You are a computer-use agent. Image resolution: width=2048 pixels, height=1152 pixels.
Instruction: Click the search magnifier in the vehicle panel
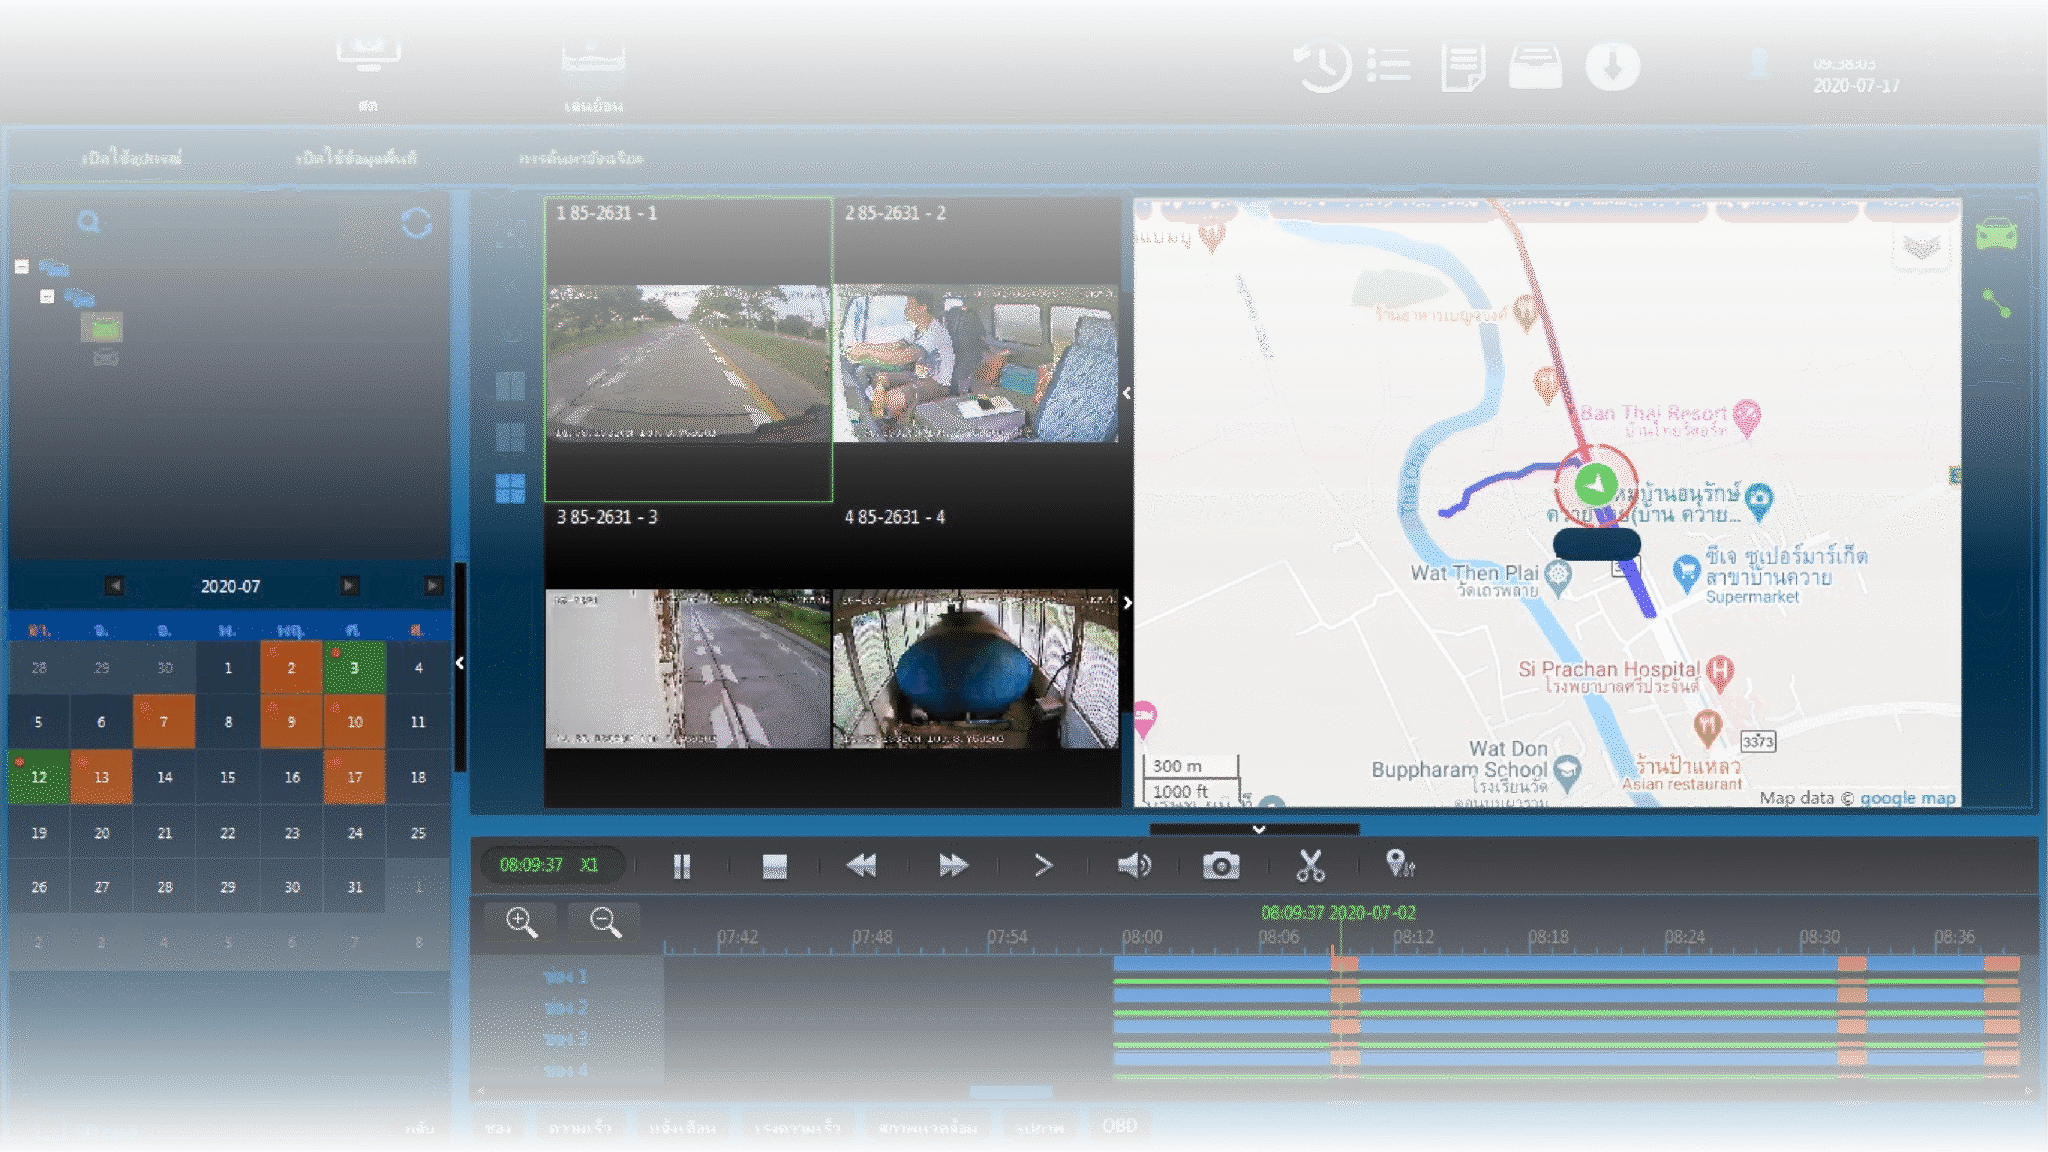tap(90, 222)
